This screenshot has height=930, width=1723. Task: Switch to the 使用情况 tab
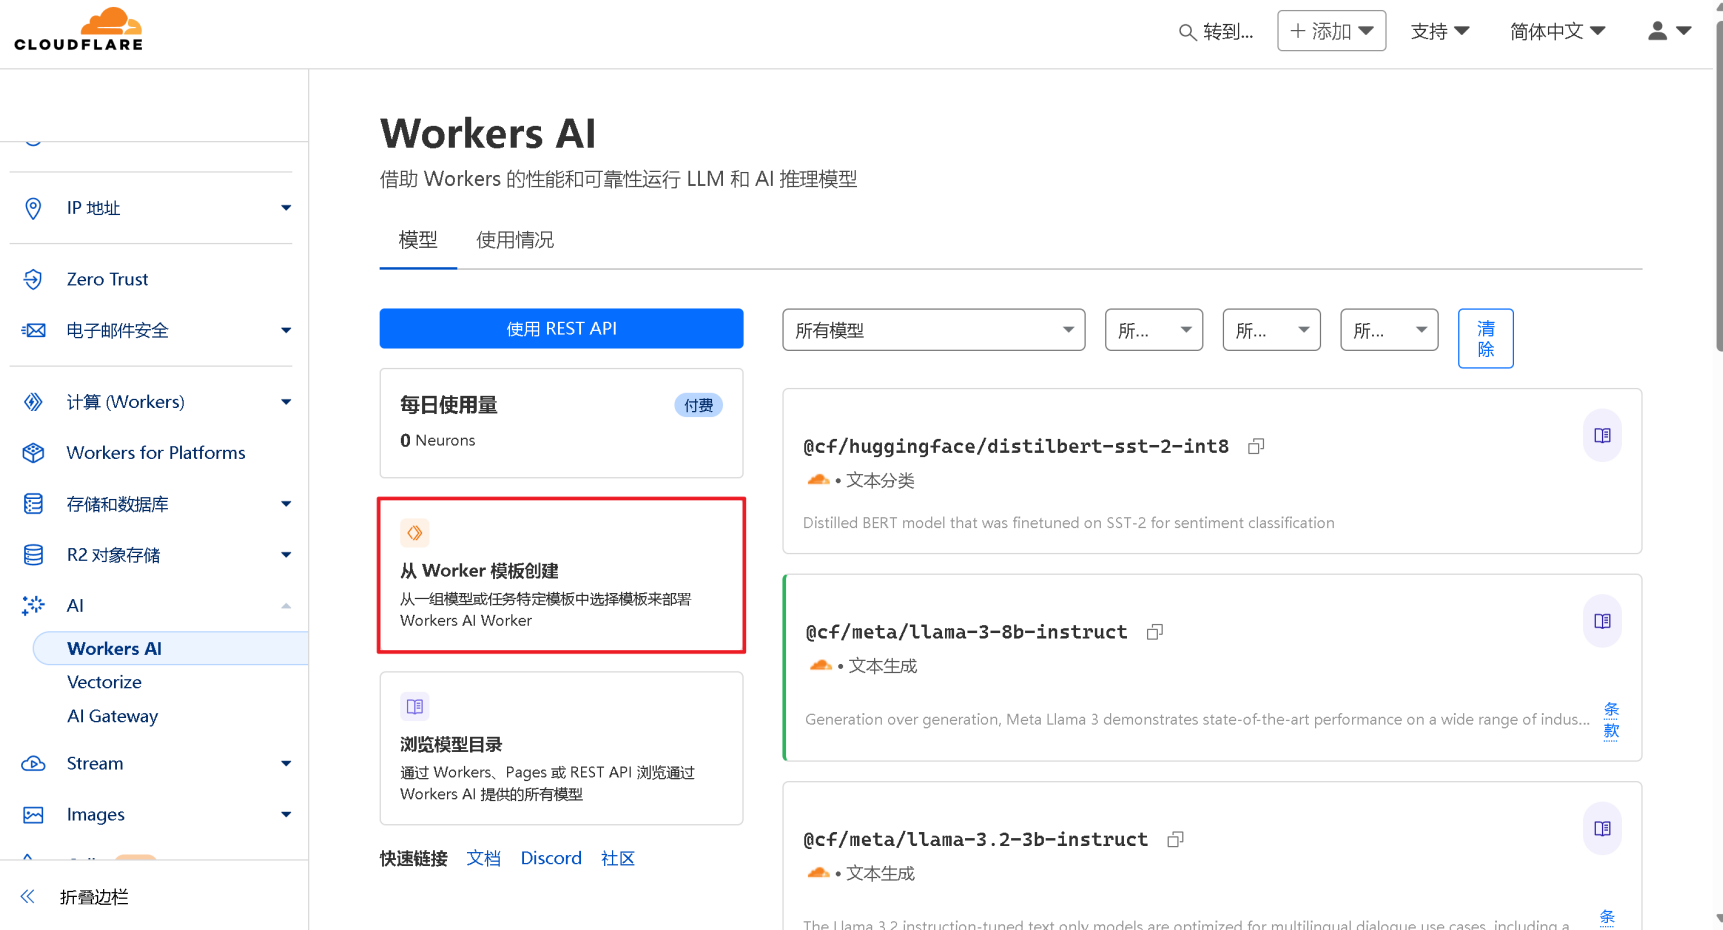tap(514, 240)
